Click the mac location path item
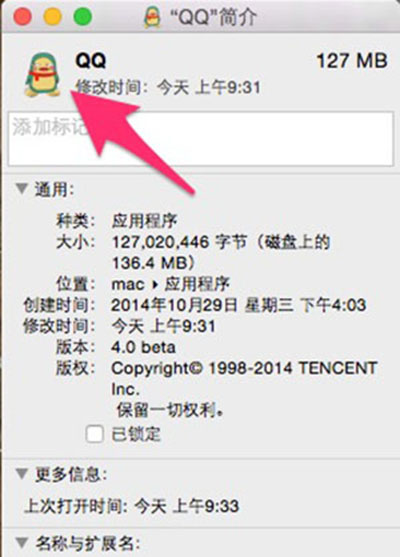This screenshot has height=557, width=400. 128,285
